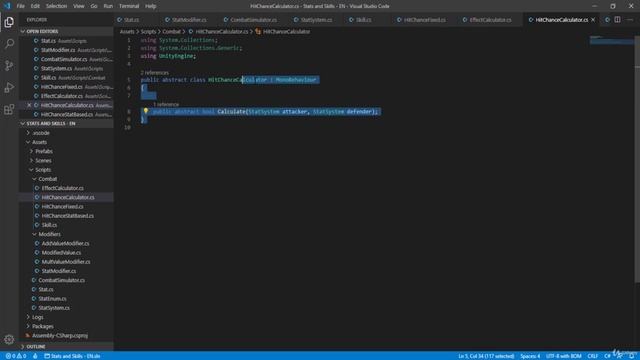The height and width of the screenshot is (360, 640).
Task: Open the Selection menu
Action: point(56,6)
